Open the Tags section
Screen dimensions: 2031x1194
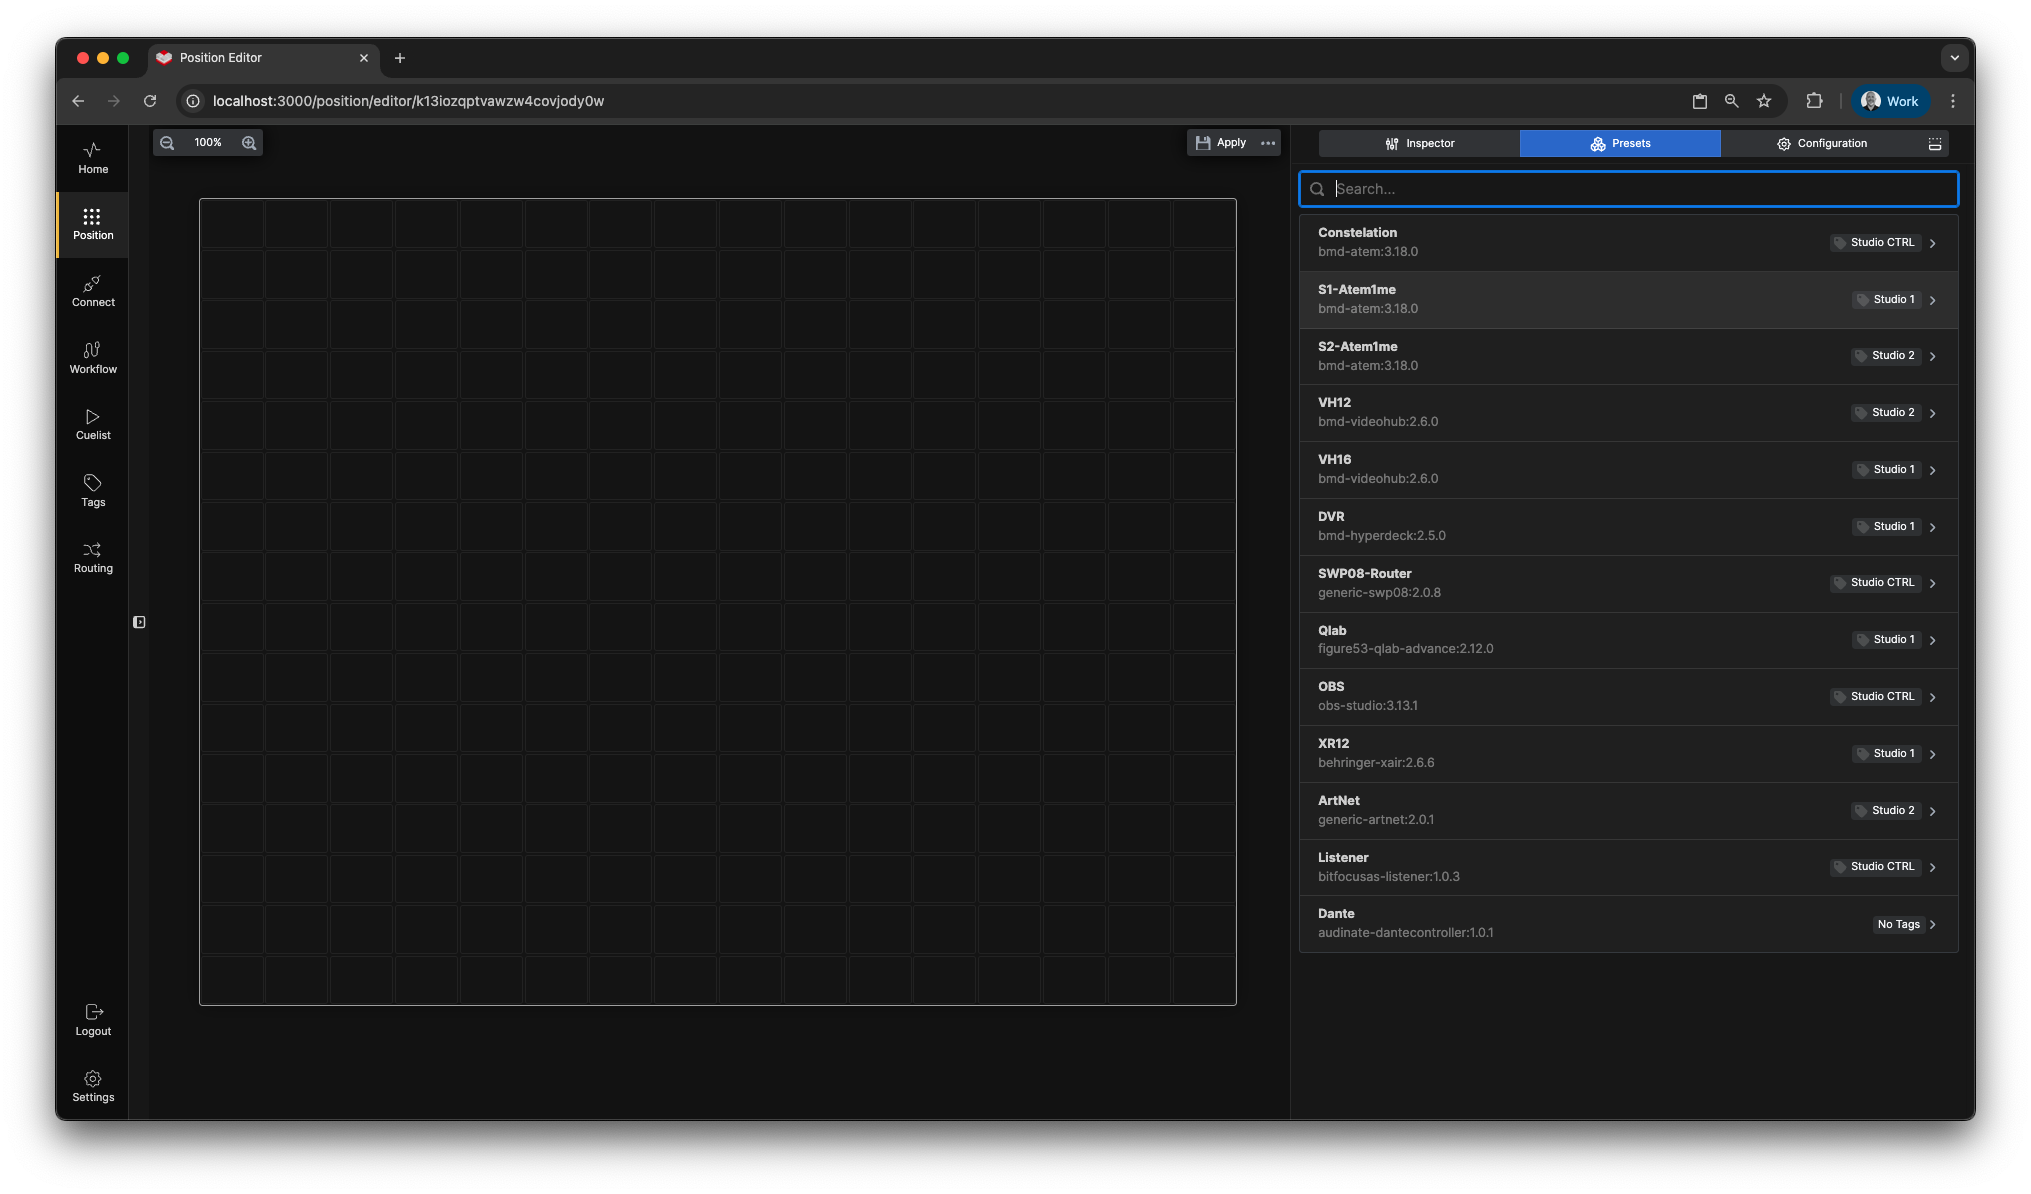point(93,491)
